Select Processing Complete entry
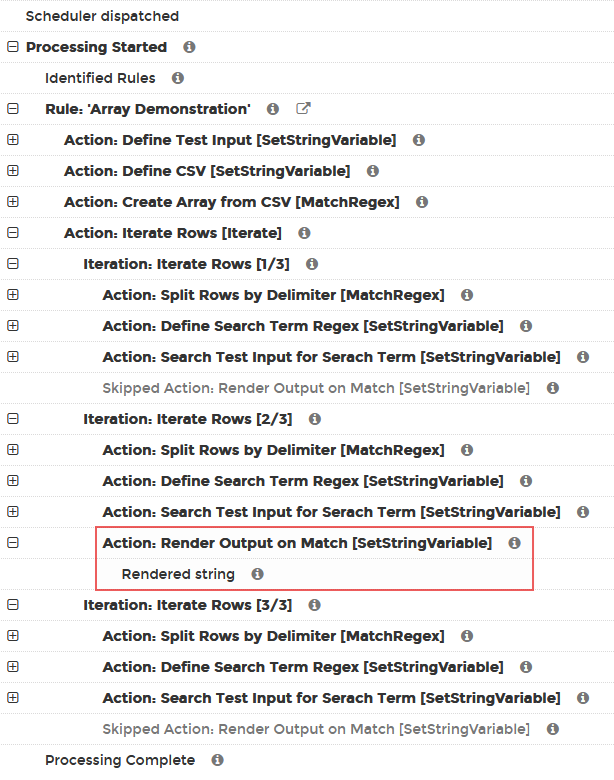The image size is (614, 780). click(x=120, y=760)
